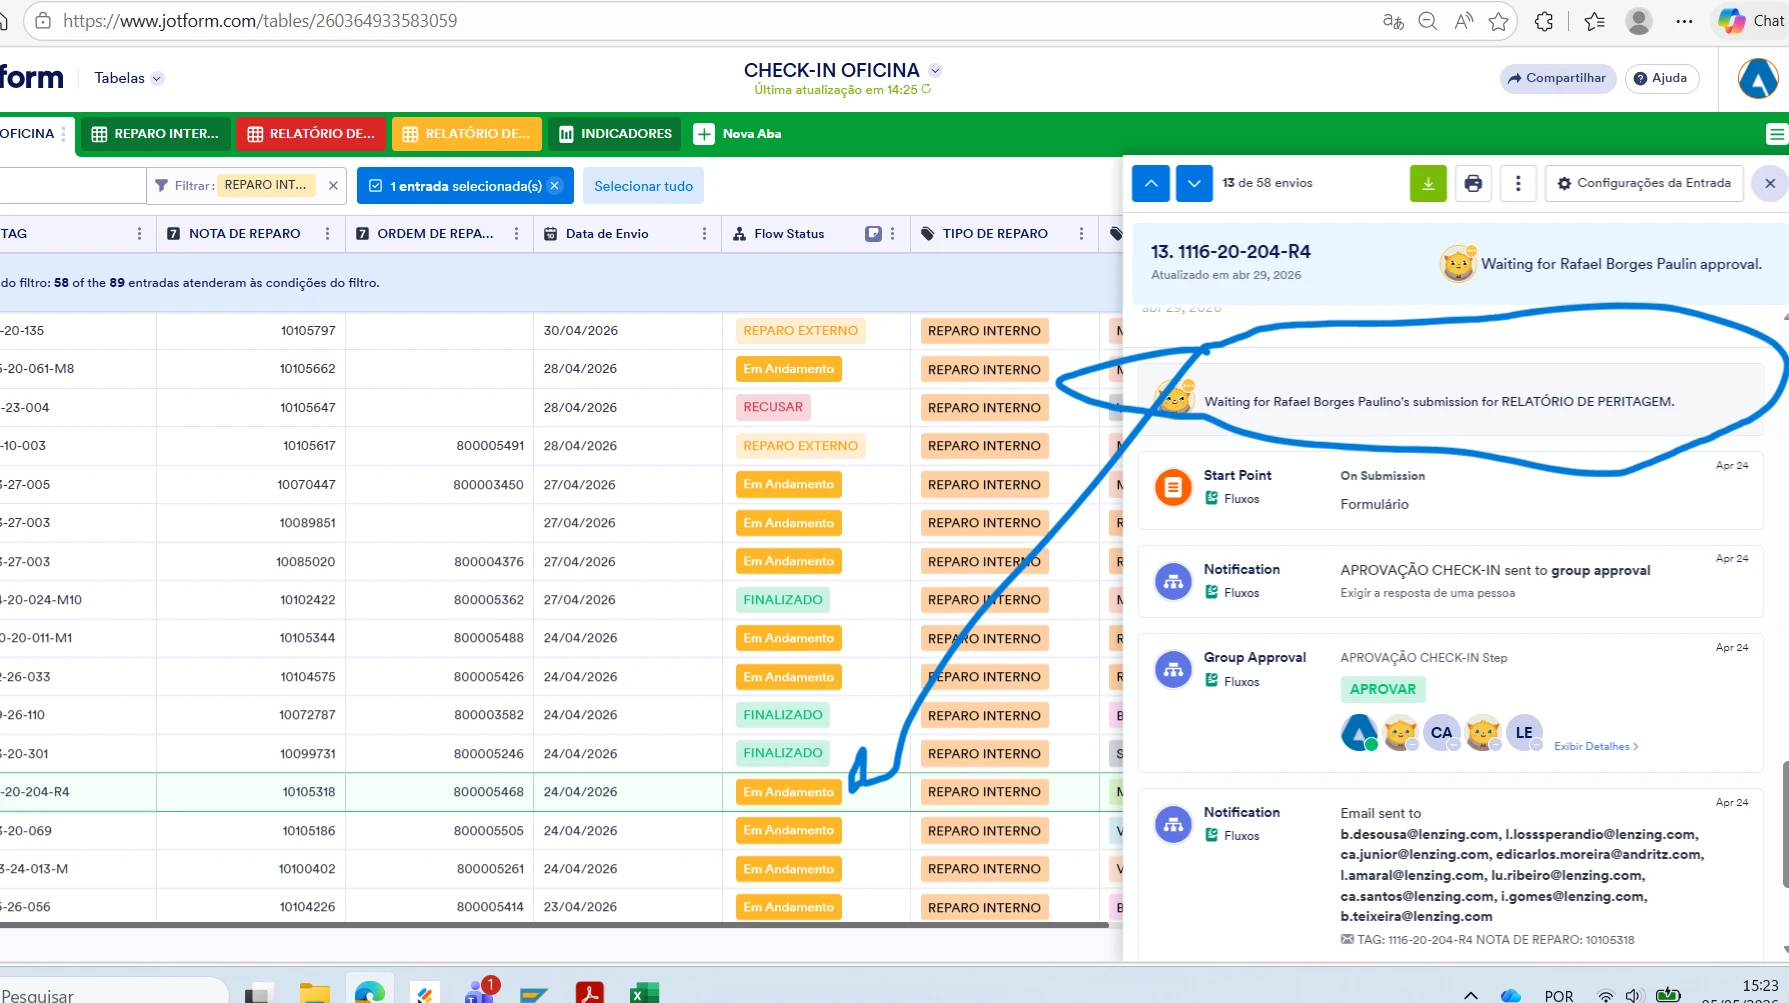This screenshot has width=1789, height=1003.
Task: Toggle the entrada selecionada checkbox icon
Action: [x=376, y=186]
